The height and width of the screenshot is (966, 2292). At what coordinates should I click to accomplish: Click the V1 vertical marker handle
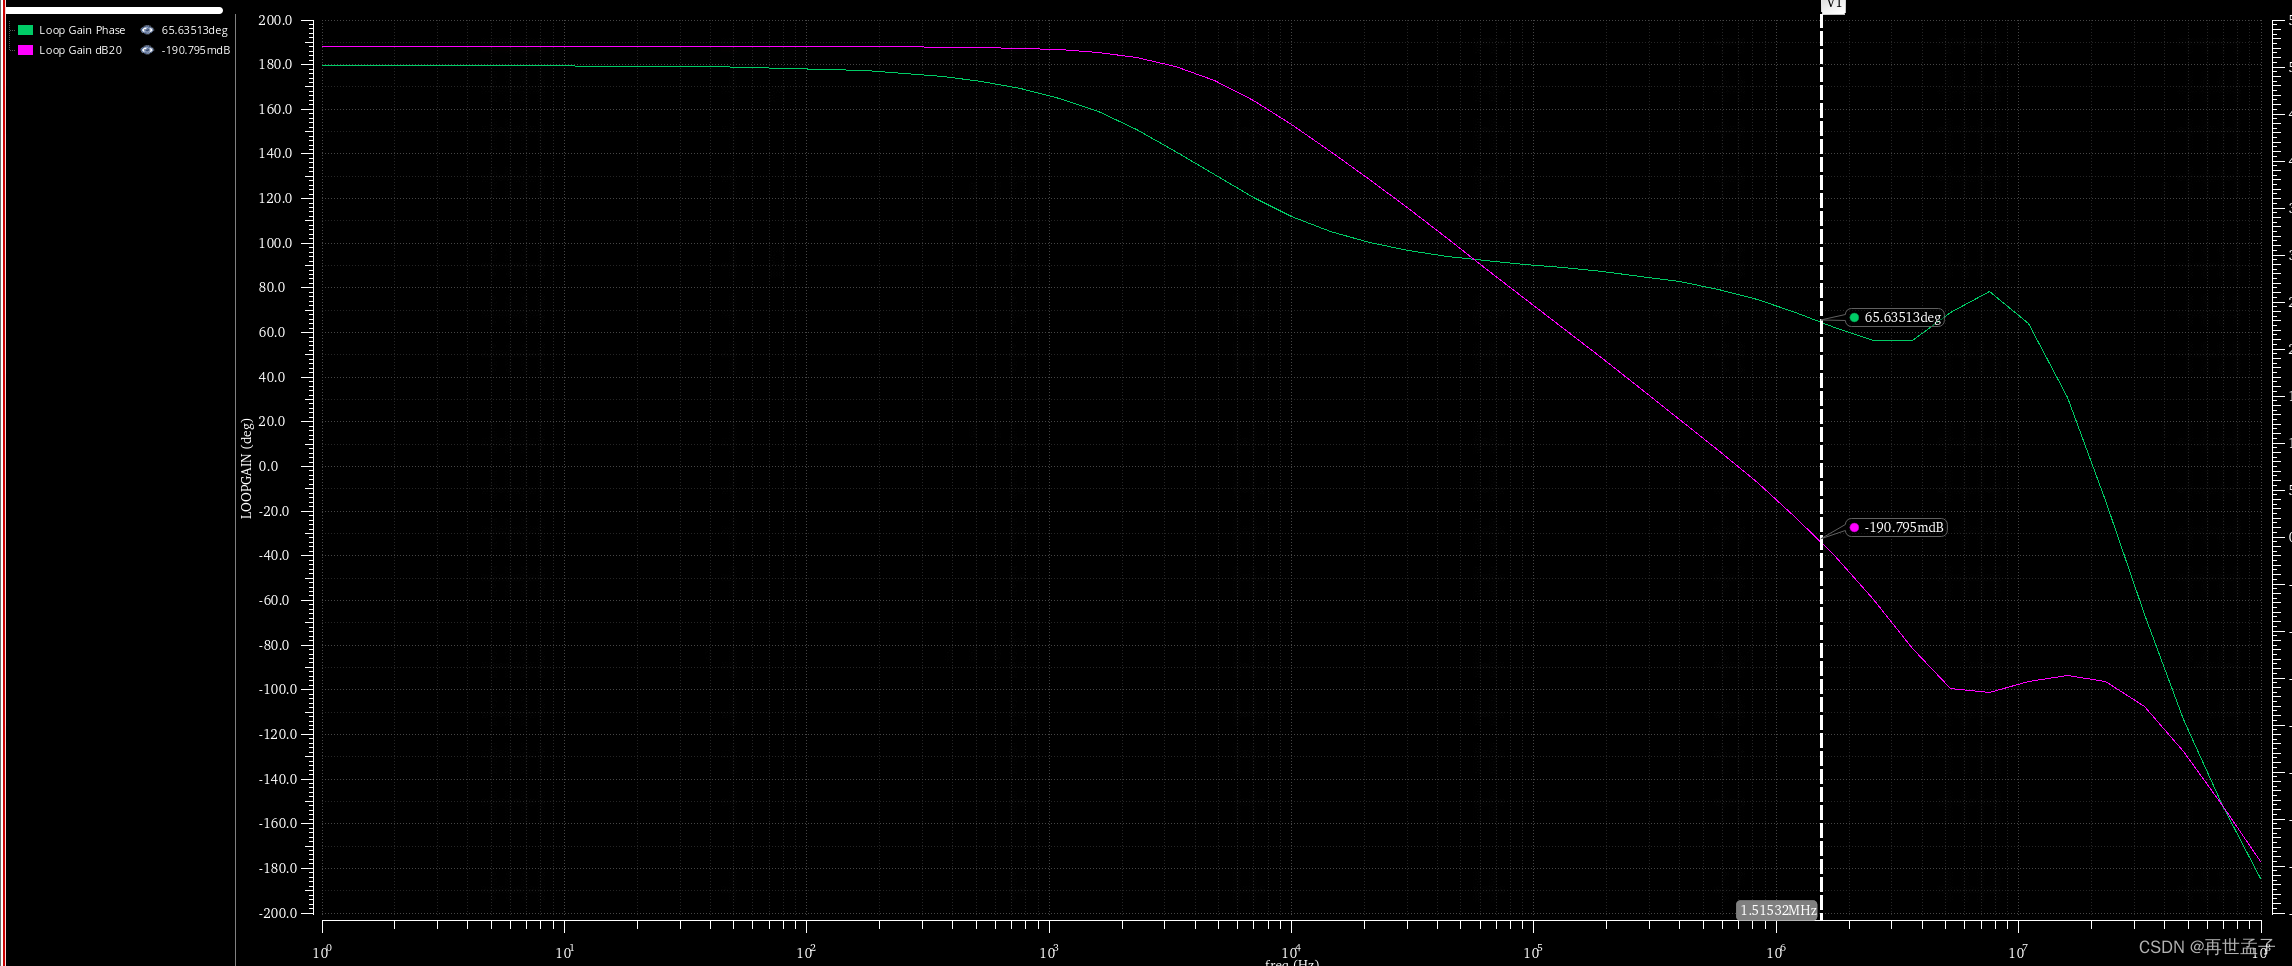point(1832,5)
